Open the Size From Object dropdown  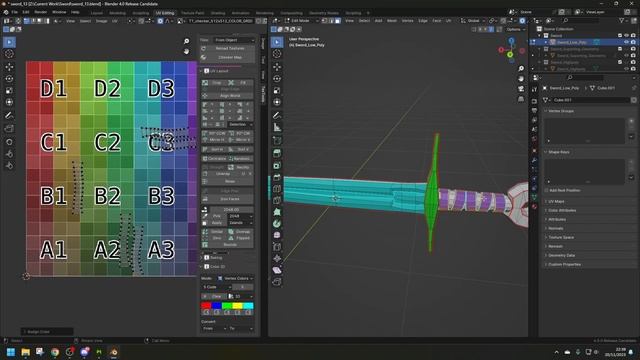234,40
